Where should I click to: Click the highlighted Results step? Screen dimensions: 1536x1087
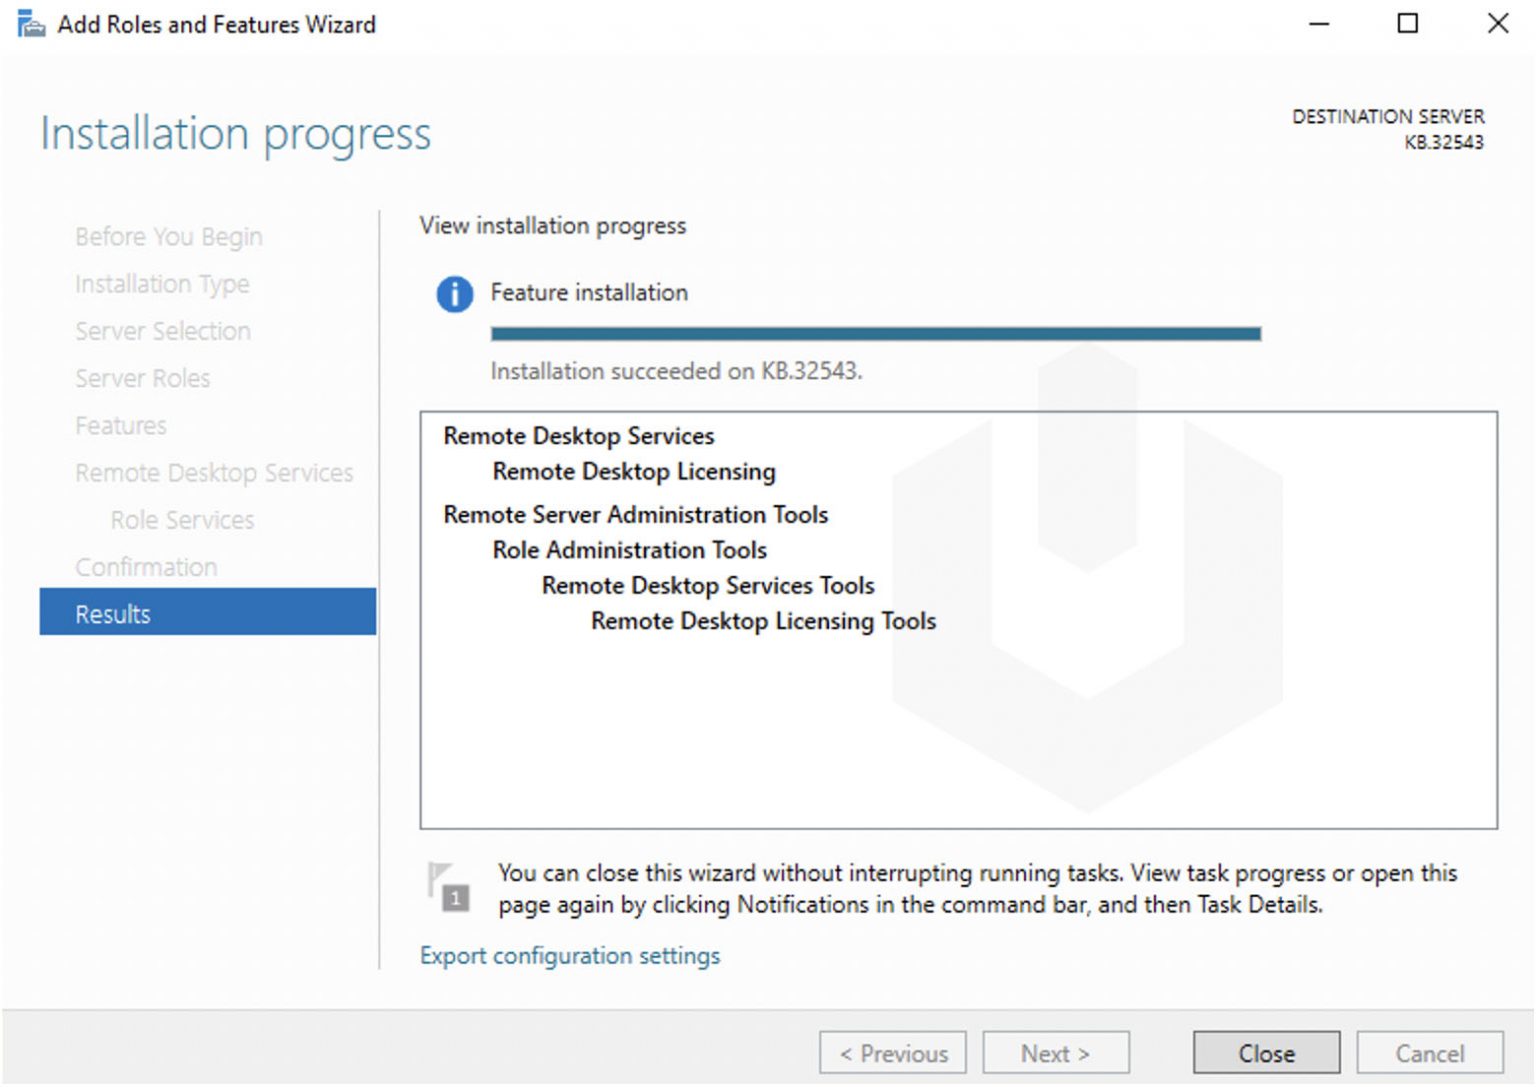(x=112, y=613)
